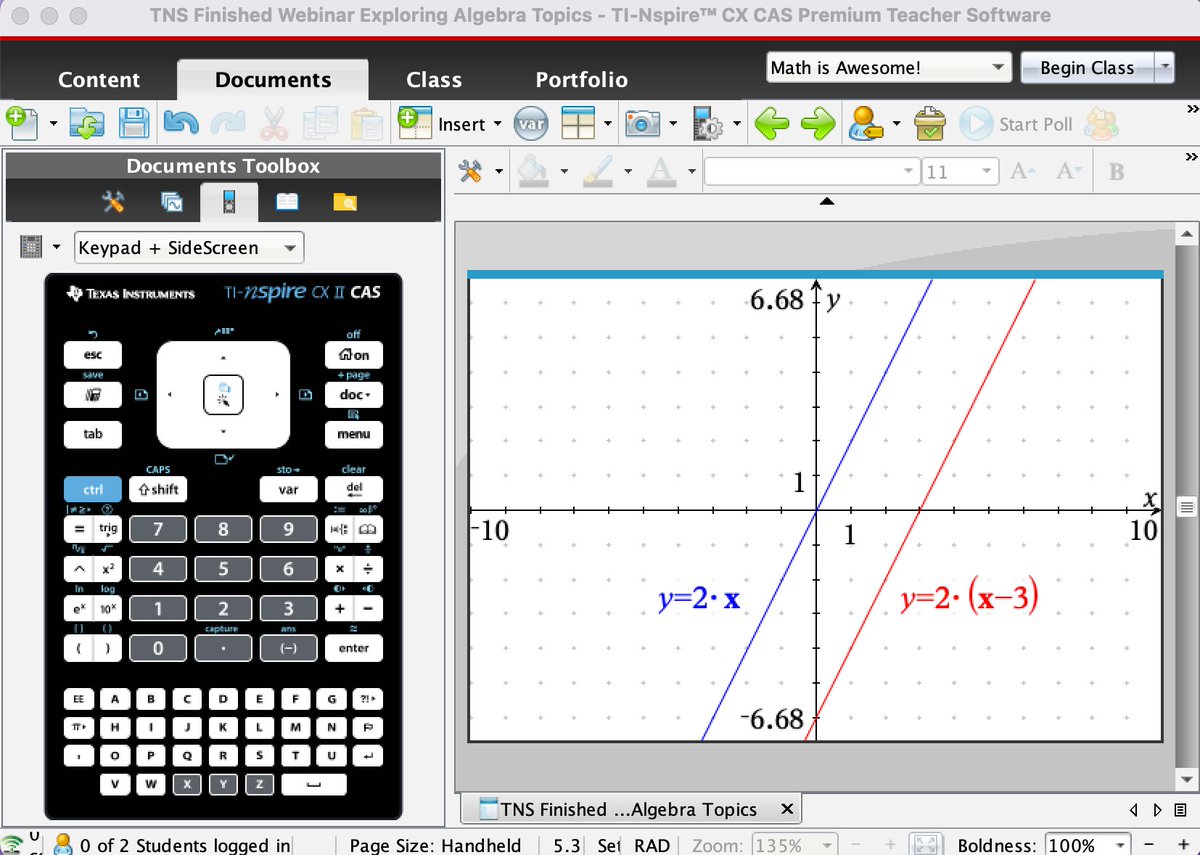Select TI-SmartView handheld icon in toolbox
Viewport: 1200px width, 855px height.
(229, 202)
